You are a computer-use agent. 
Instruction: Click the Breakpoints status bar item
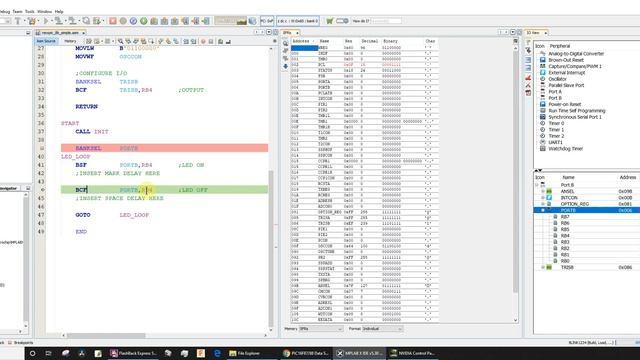(20, 343)
